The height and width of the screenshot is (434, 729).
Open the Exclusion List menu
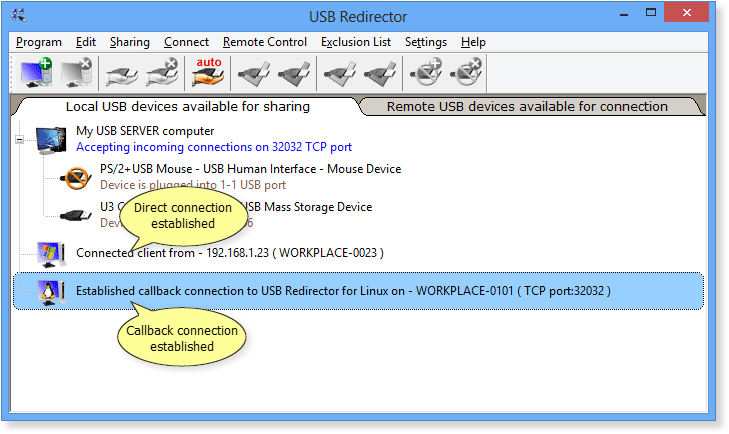pyautogui.click(x=356, y=42)
